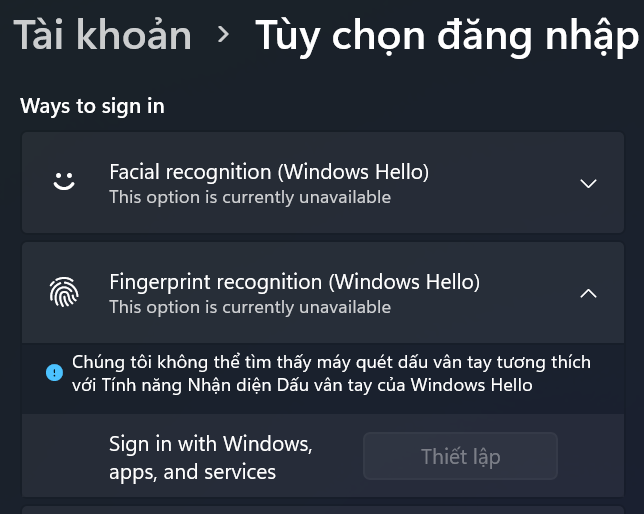Click the blue info exclamation icon
This screenshot has height=514, width=644.
[54, 373]
